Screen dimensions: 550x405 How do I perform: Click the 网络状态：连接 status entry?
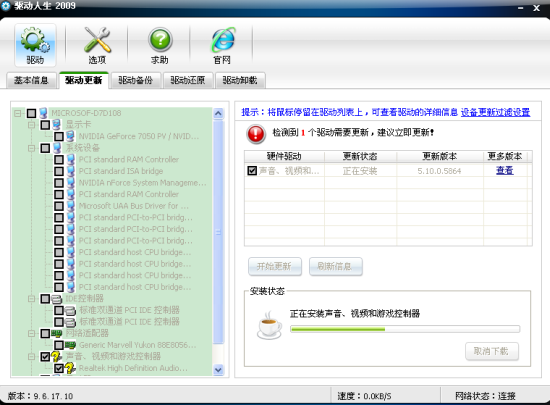485,396
